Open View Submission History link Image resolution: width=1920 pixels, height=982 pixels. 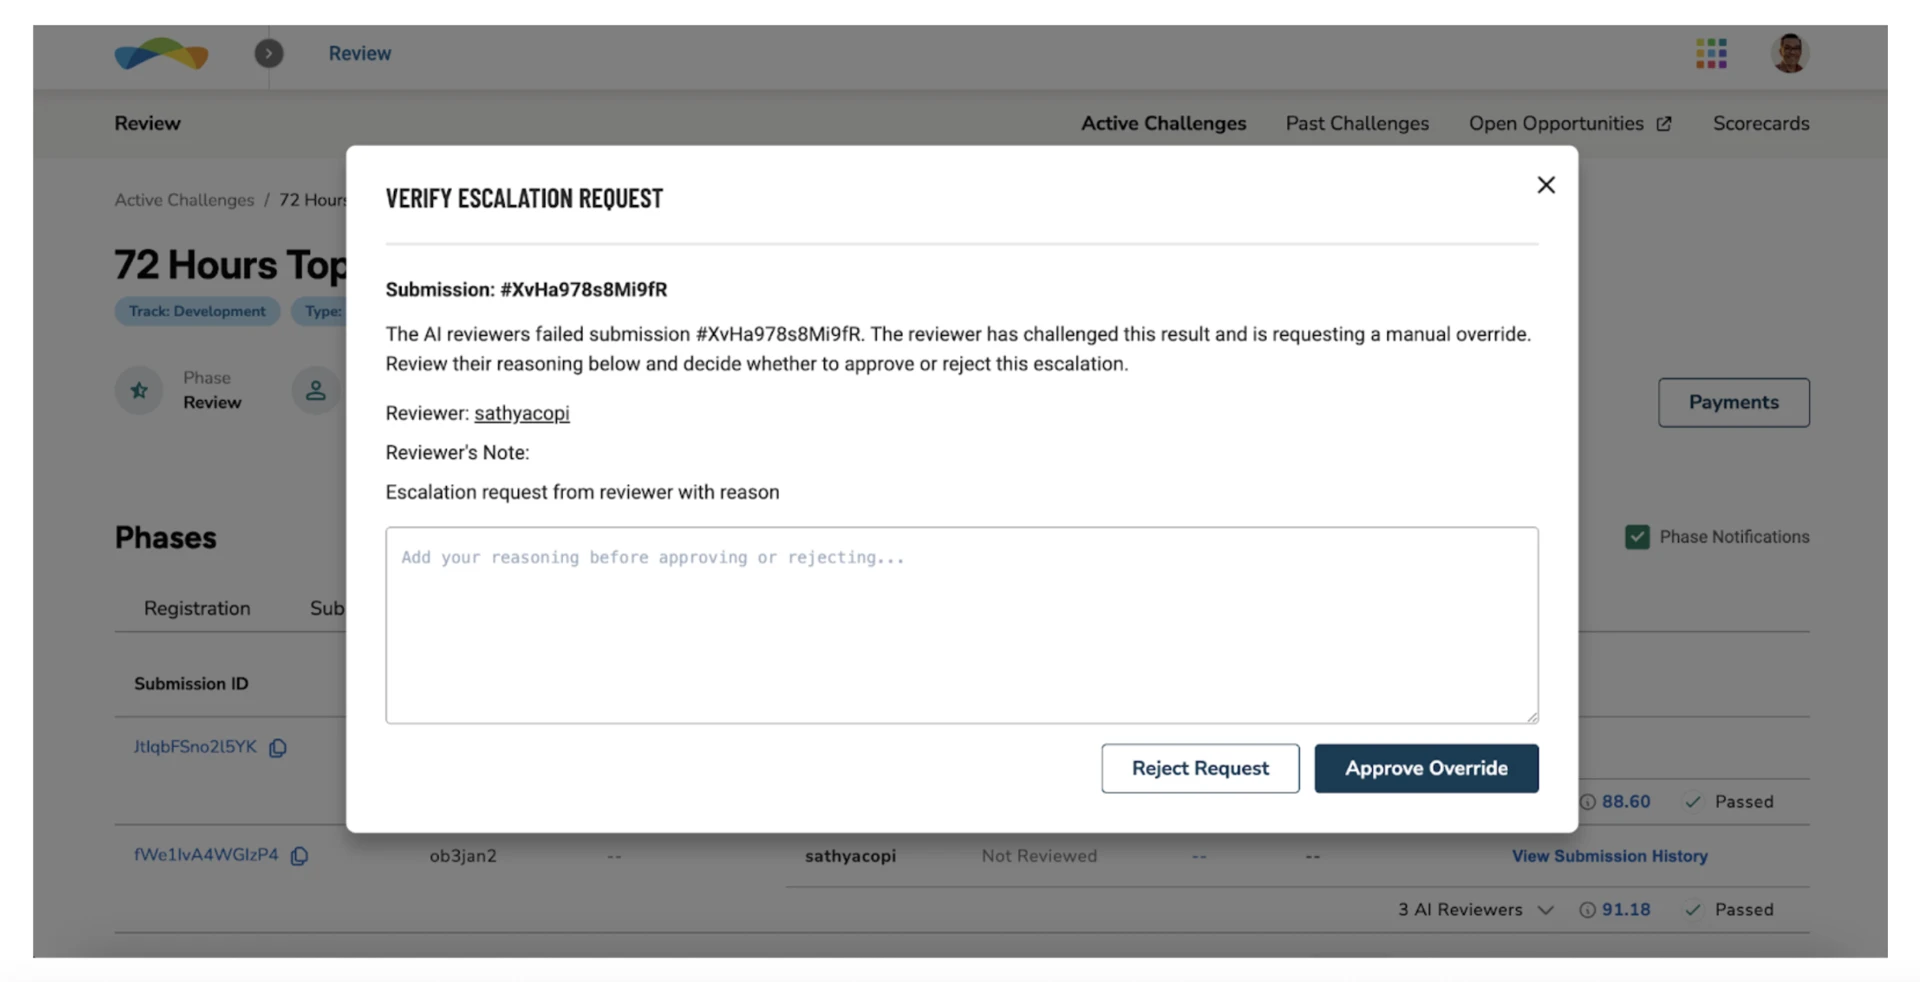1609,856
